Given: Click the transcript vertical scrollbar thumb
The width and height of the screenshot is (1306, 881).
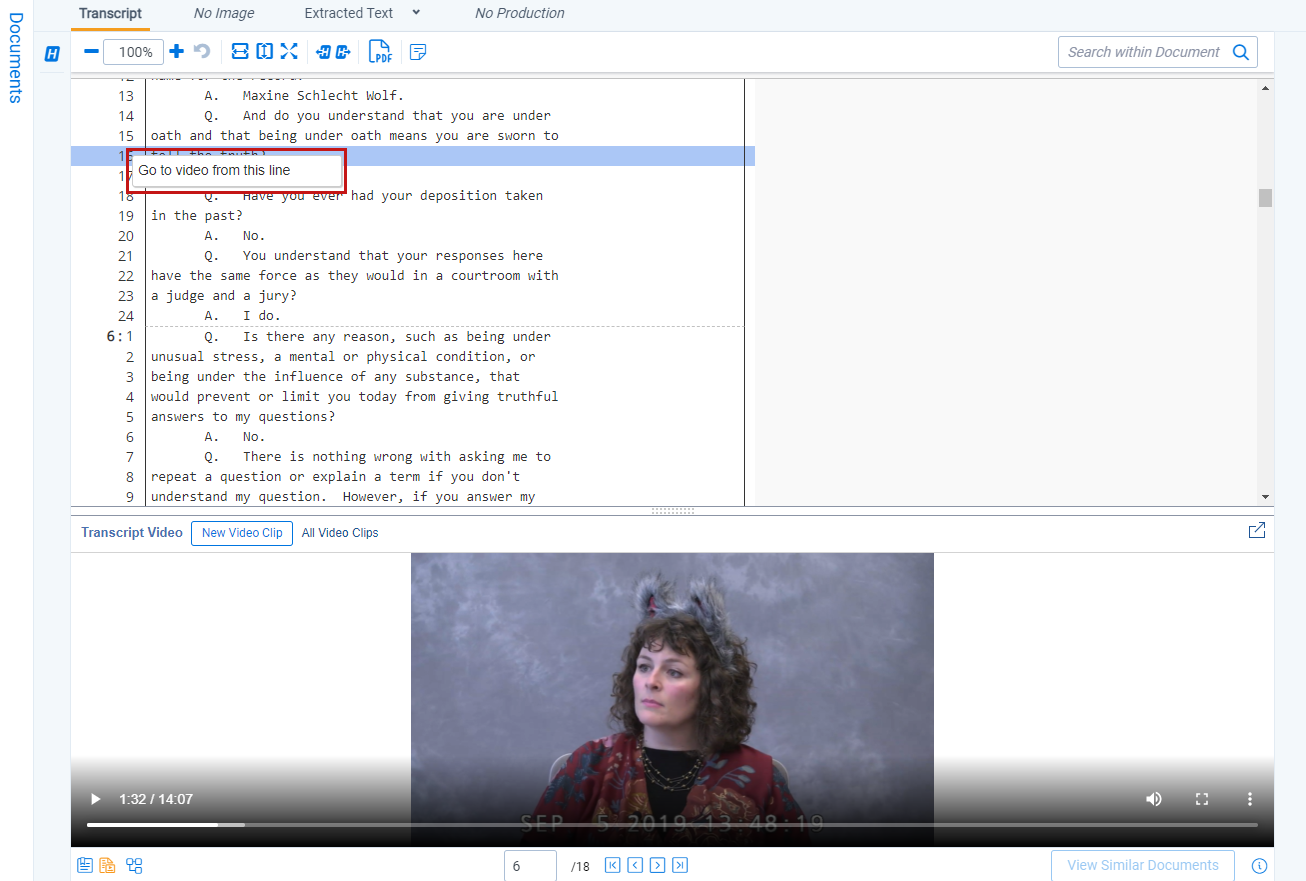Looking at the screenshot, I should pos(1265,198).
